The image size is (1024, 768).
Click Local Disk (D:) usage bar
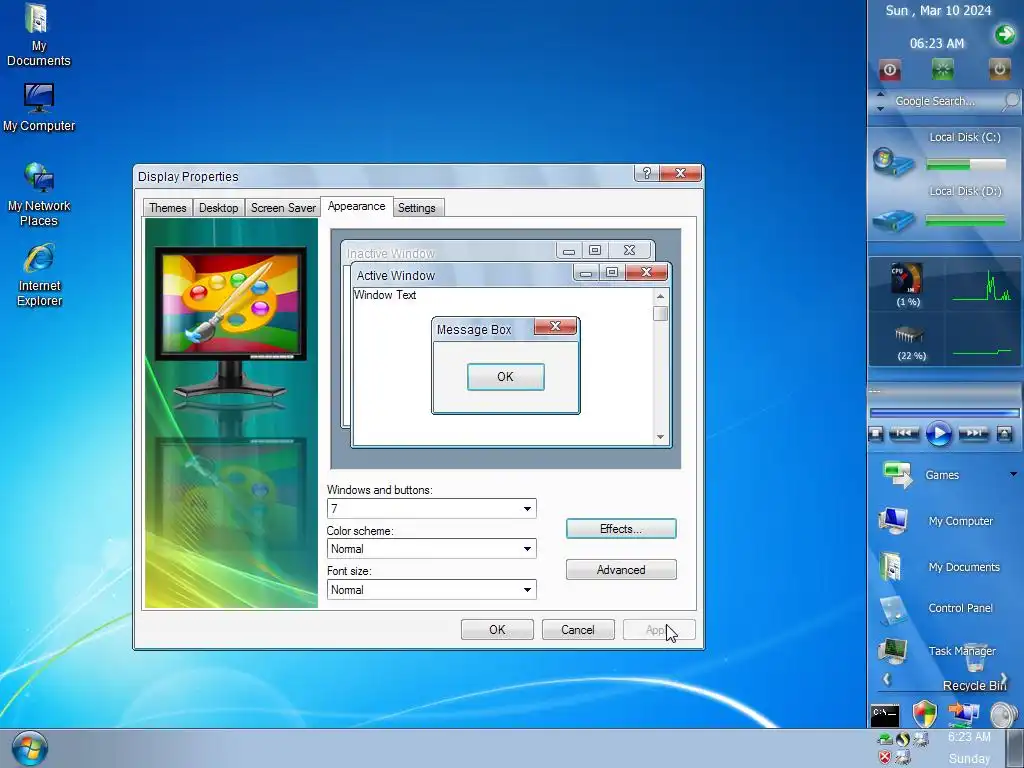click(966, 221)
